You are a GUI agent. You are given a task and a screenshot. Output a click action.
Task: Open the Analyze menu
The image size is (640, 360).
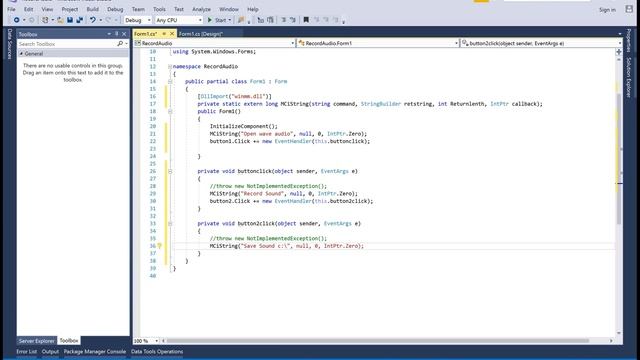(x=202, y=9)
